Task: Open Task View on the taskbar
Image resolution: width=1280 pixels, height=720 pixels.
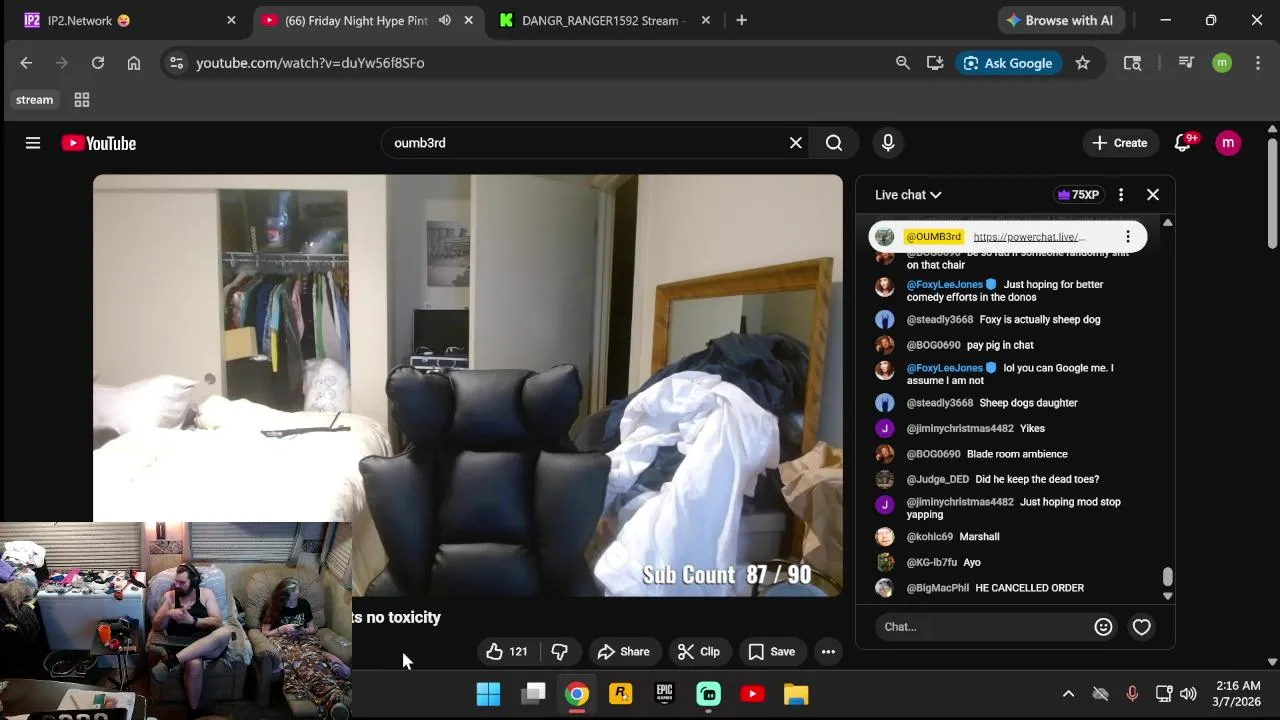Action: coord(534,694)
